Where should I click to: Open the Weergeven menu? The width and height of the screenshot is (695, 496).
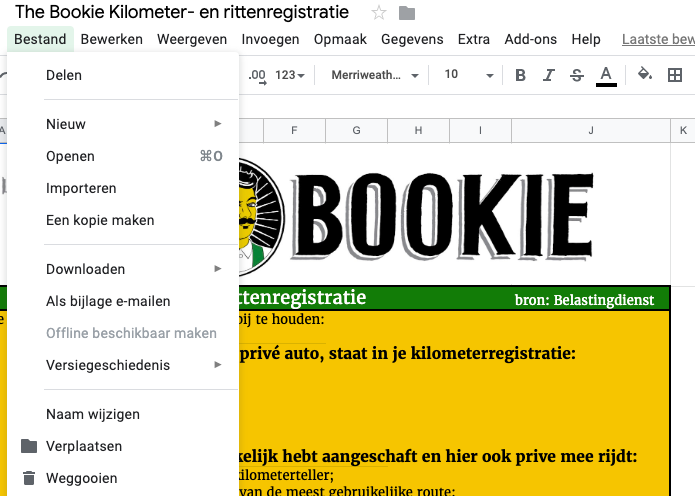192,39
